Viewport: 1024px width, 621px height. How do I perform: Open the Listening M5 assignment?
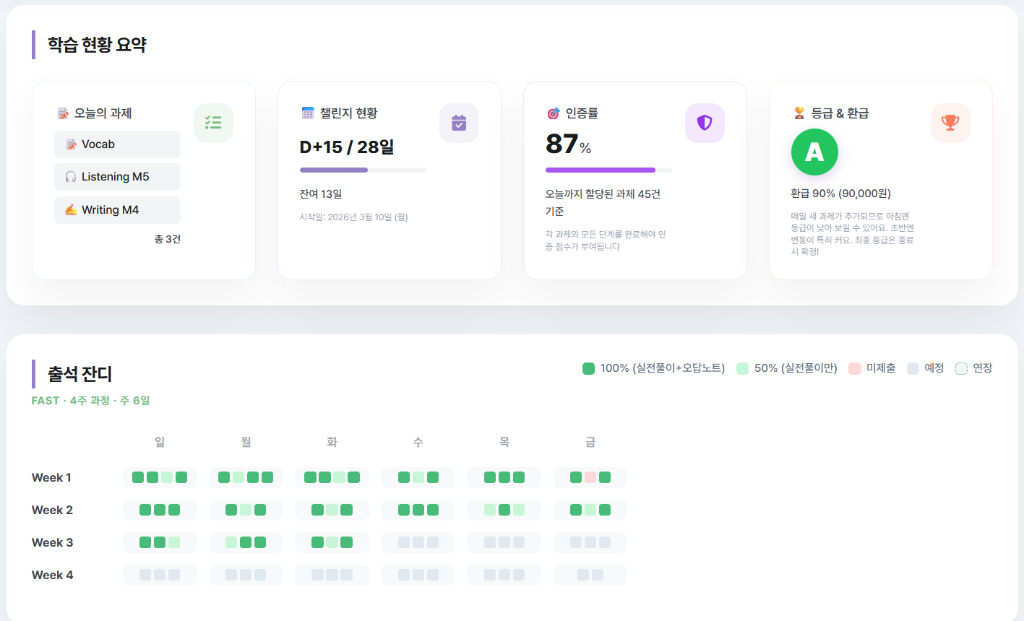click(x=117, y=177)
